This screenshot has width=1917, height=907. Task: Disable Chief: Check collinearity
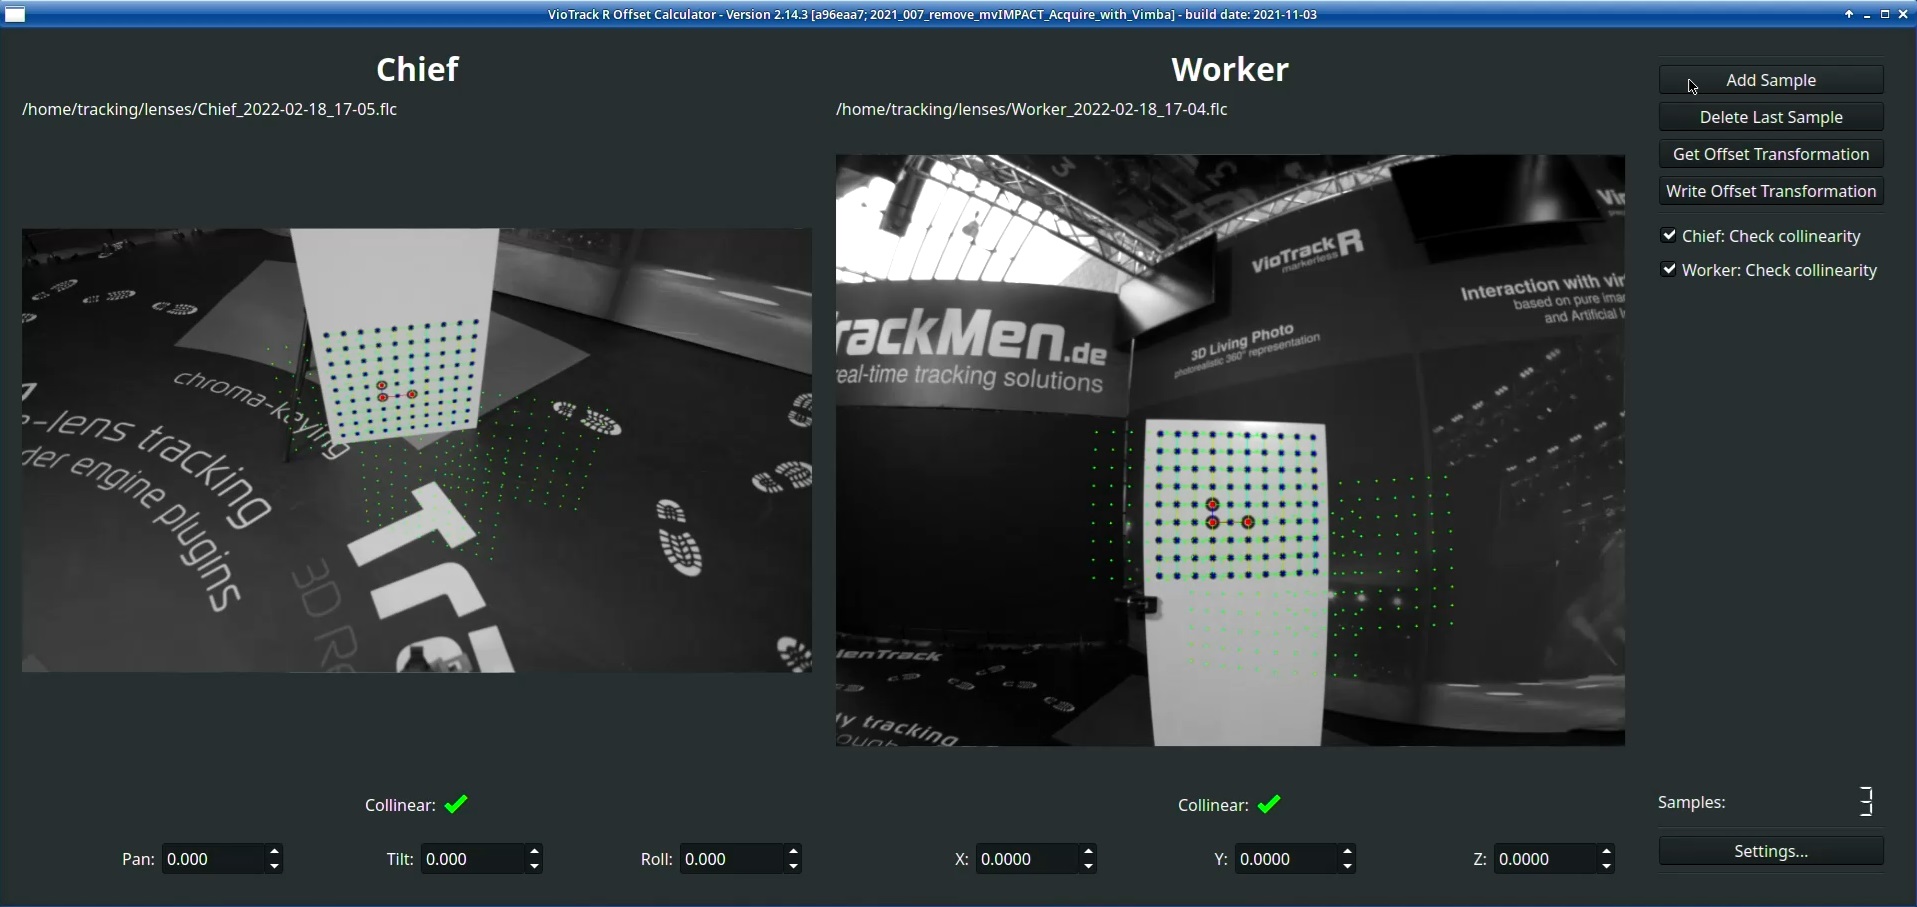pyautogui.click(x=1669, y=235)
